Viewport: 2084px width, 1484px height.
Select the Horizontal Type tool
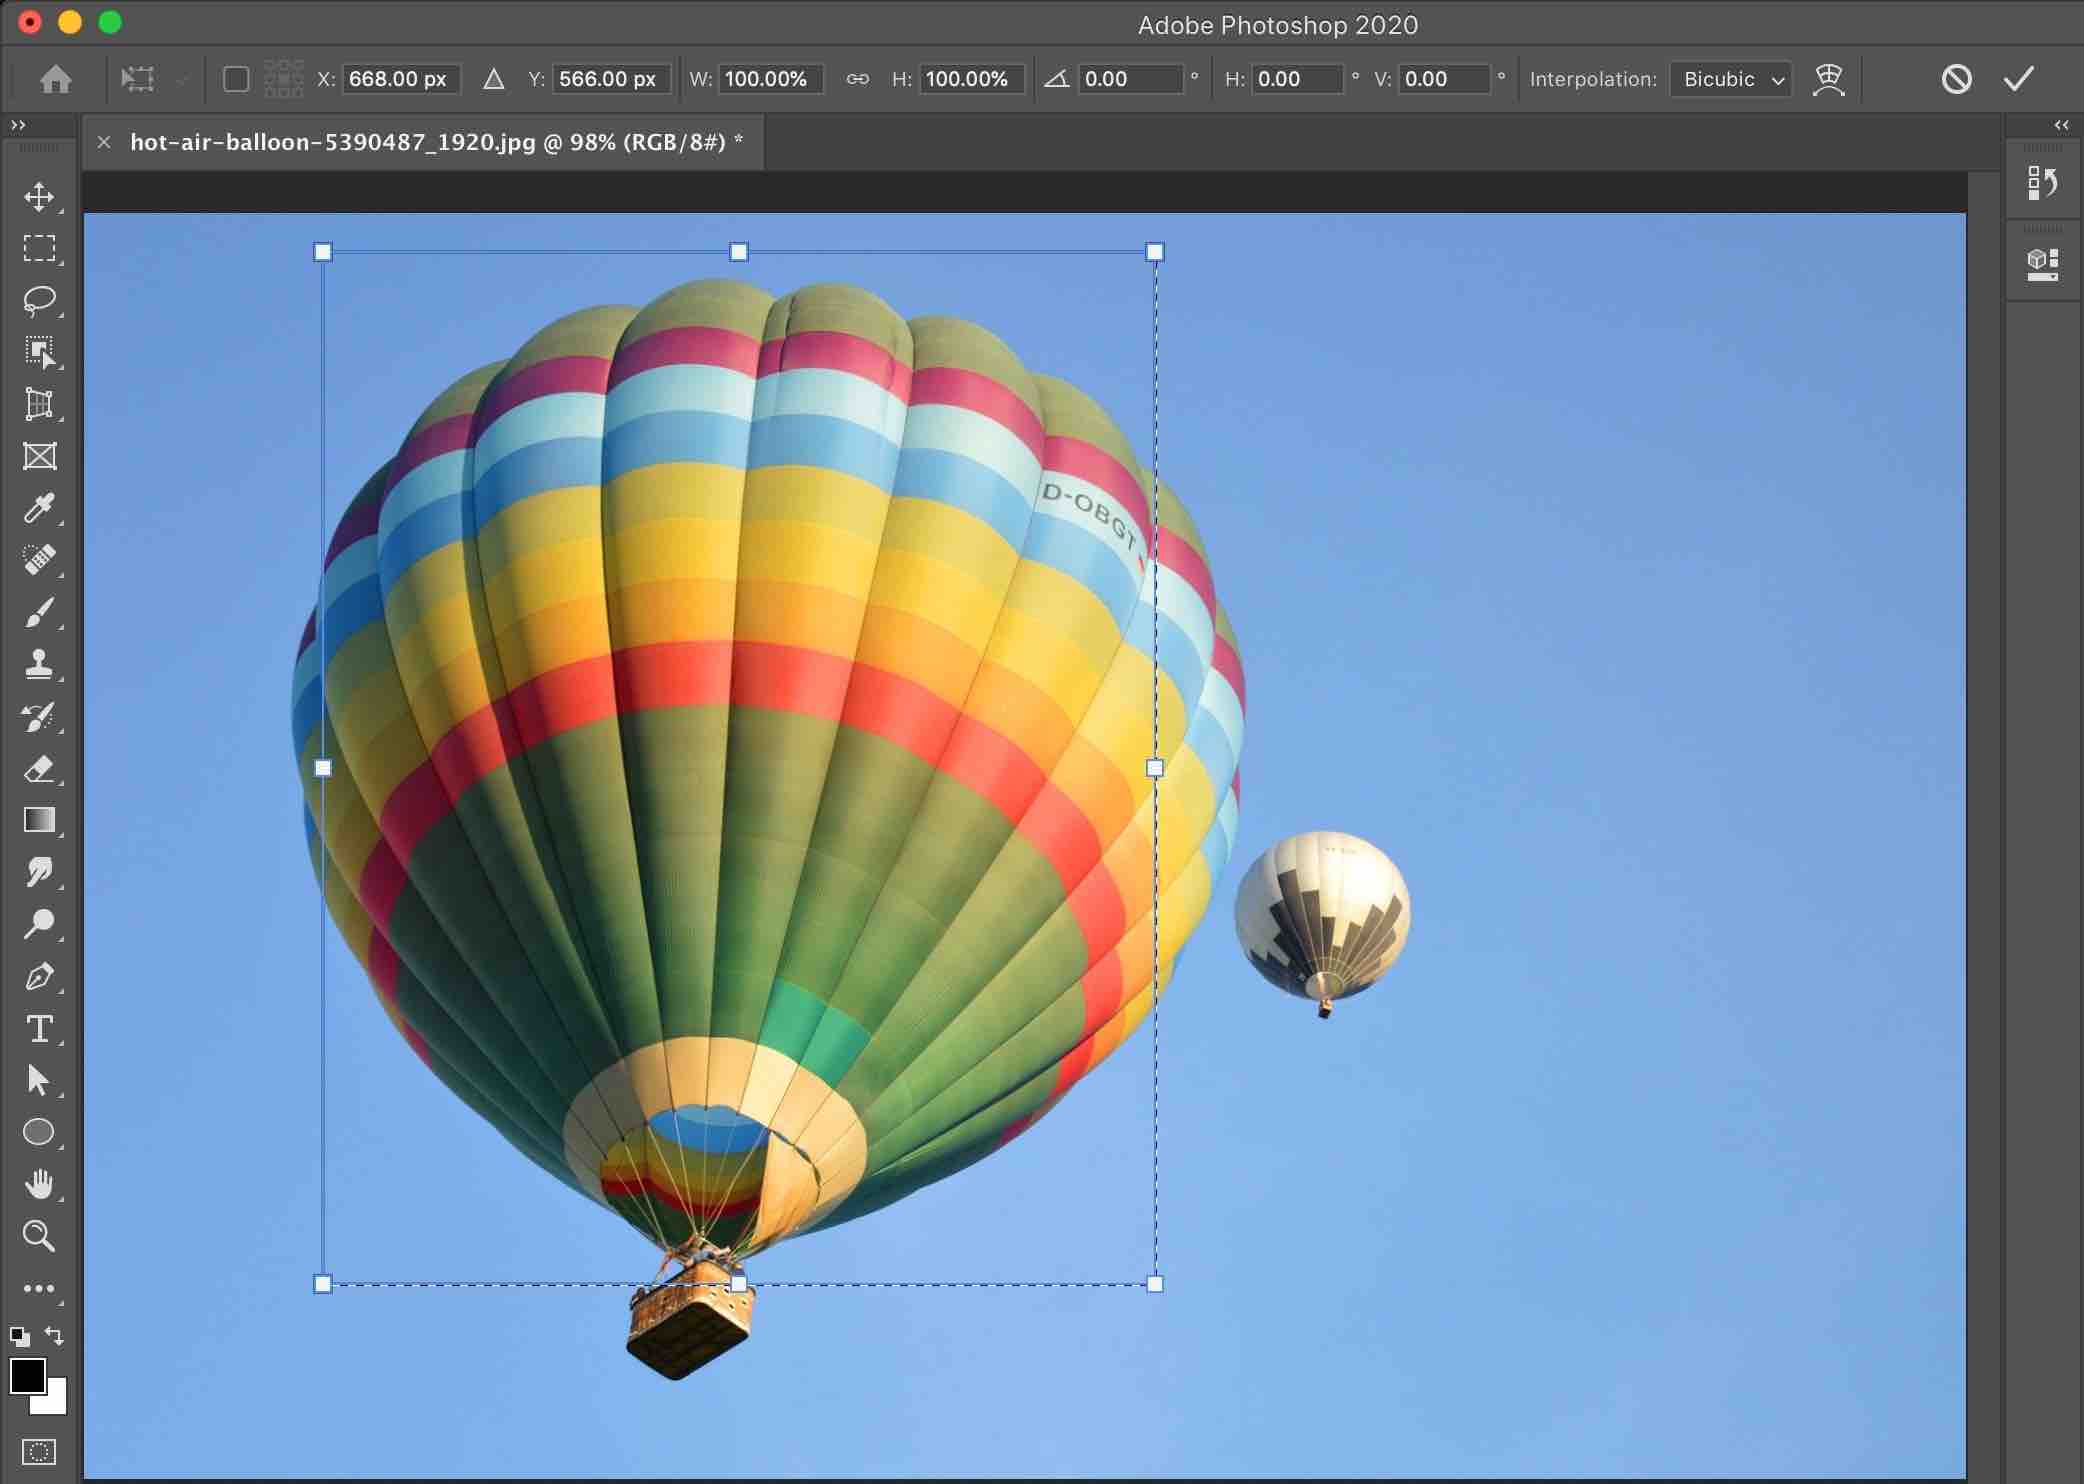pos(39,1028)
